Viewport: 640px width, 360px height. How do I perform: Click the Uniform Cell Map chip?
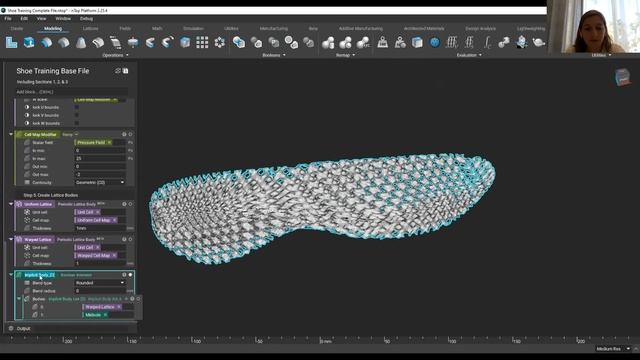(96, 220)
